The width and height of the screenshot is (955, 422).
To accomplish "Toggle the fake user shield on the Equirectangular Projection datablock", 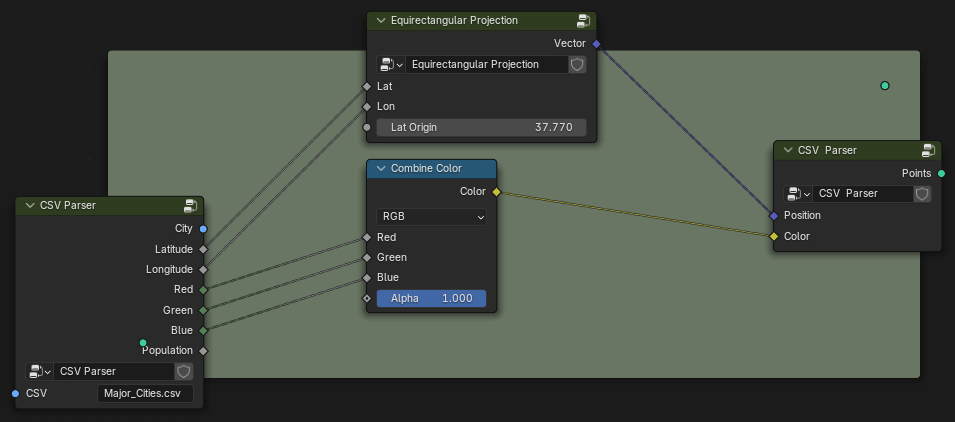I will [x=577, y=65].
